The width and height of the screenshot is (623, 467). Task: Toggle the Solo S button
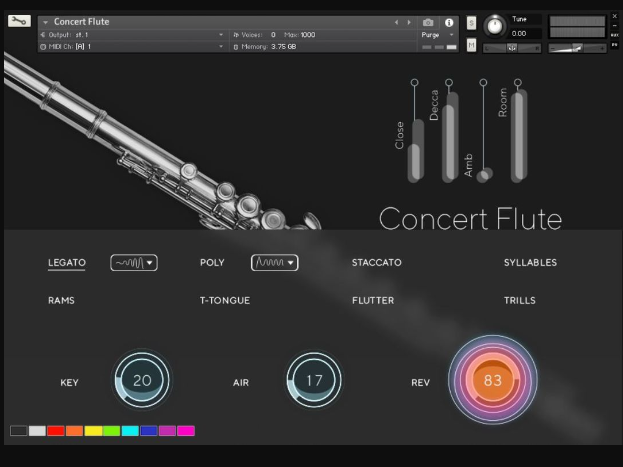[471, 22]
